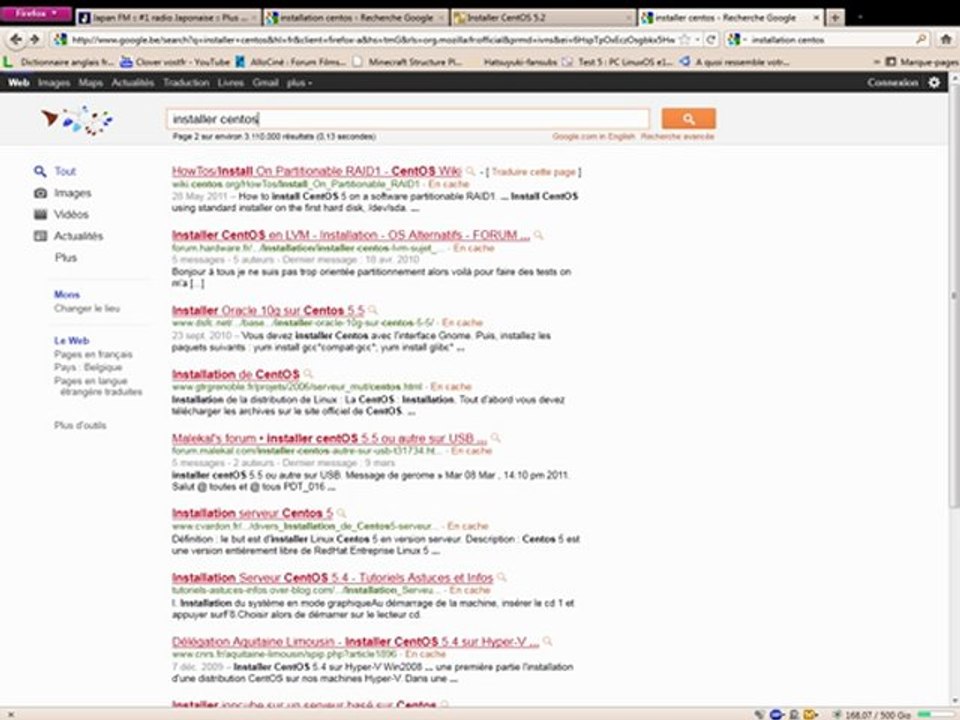The image size is (960, 720).
Task: Click Changer le lieu in sidebar
Action: click(x=87, y=309)
